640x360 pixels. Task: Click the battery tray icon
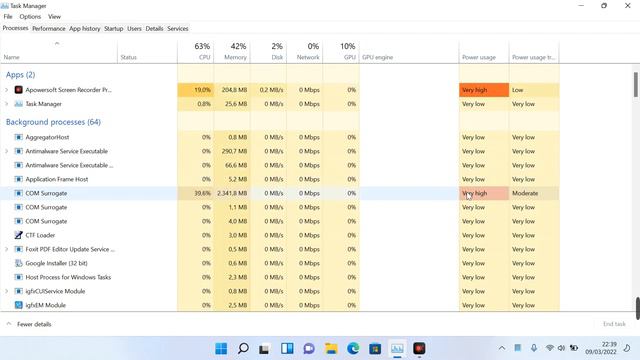click(574, 348)
